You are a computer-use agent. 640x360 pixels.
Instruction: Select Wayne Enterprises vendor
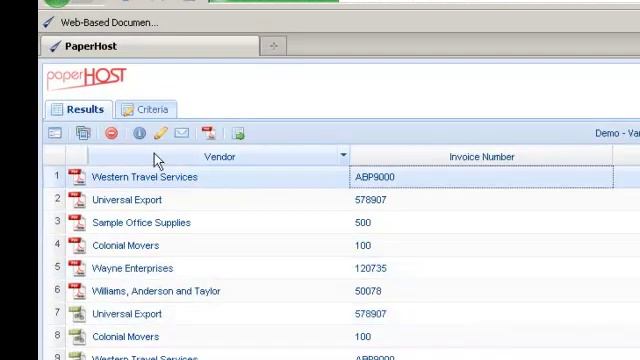[132, 269]
